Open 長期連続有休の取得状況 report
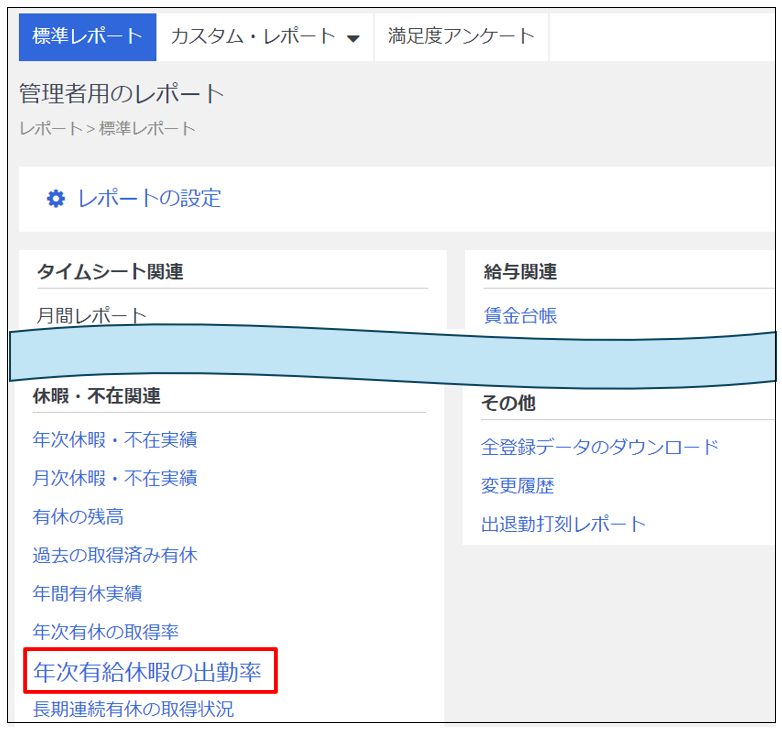The image size is (782, 732). [133, 709]
